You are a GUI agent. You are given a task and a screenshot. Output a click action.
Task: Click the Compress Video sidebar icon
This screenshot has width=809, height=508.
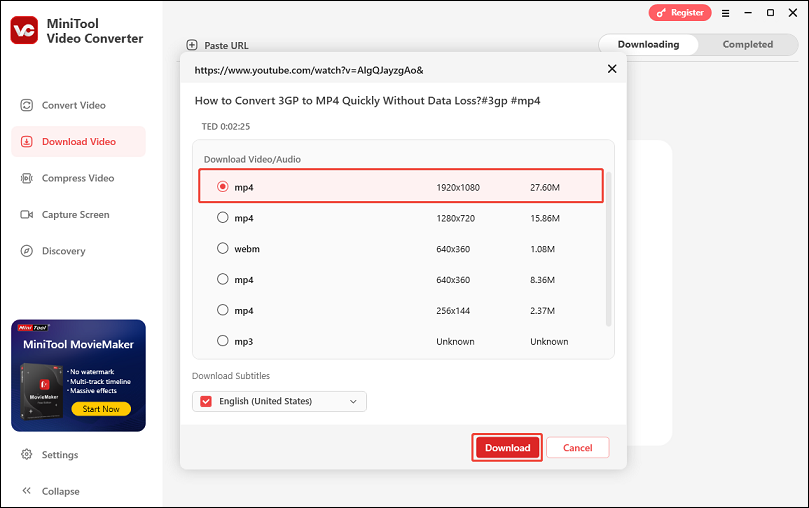[26, 178]
